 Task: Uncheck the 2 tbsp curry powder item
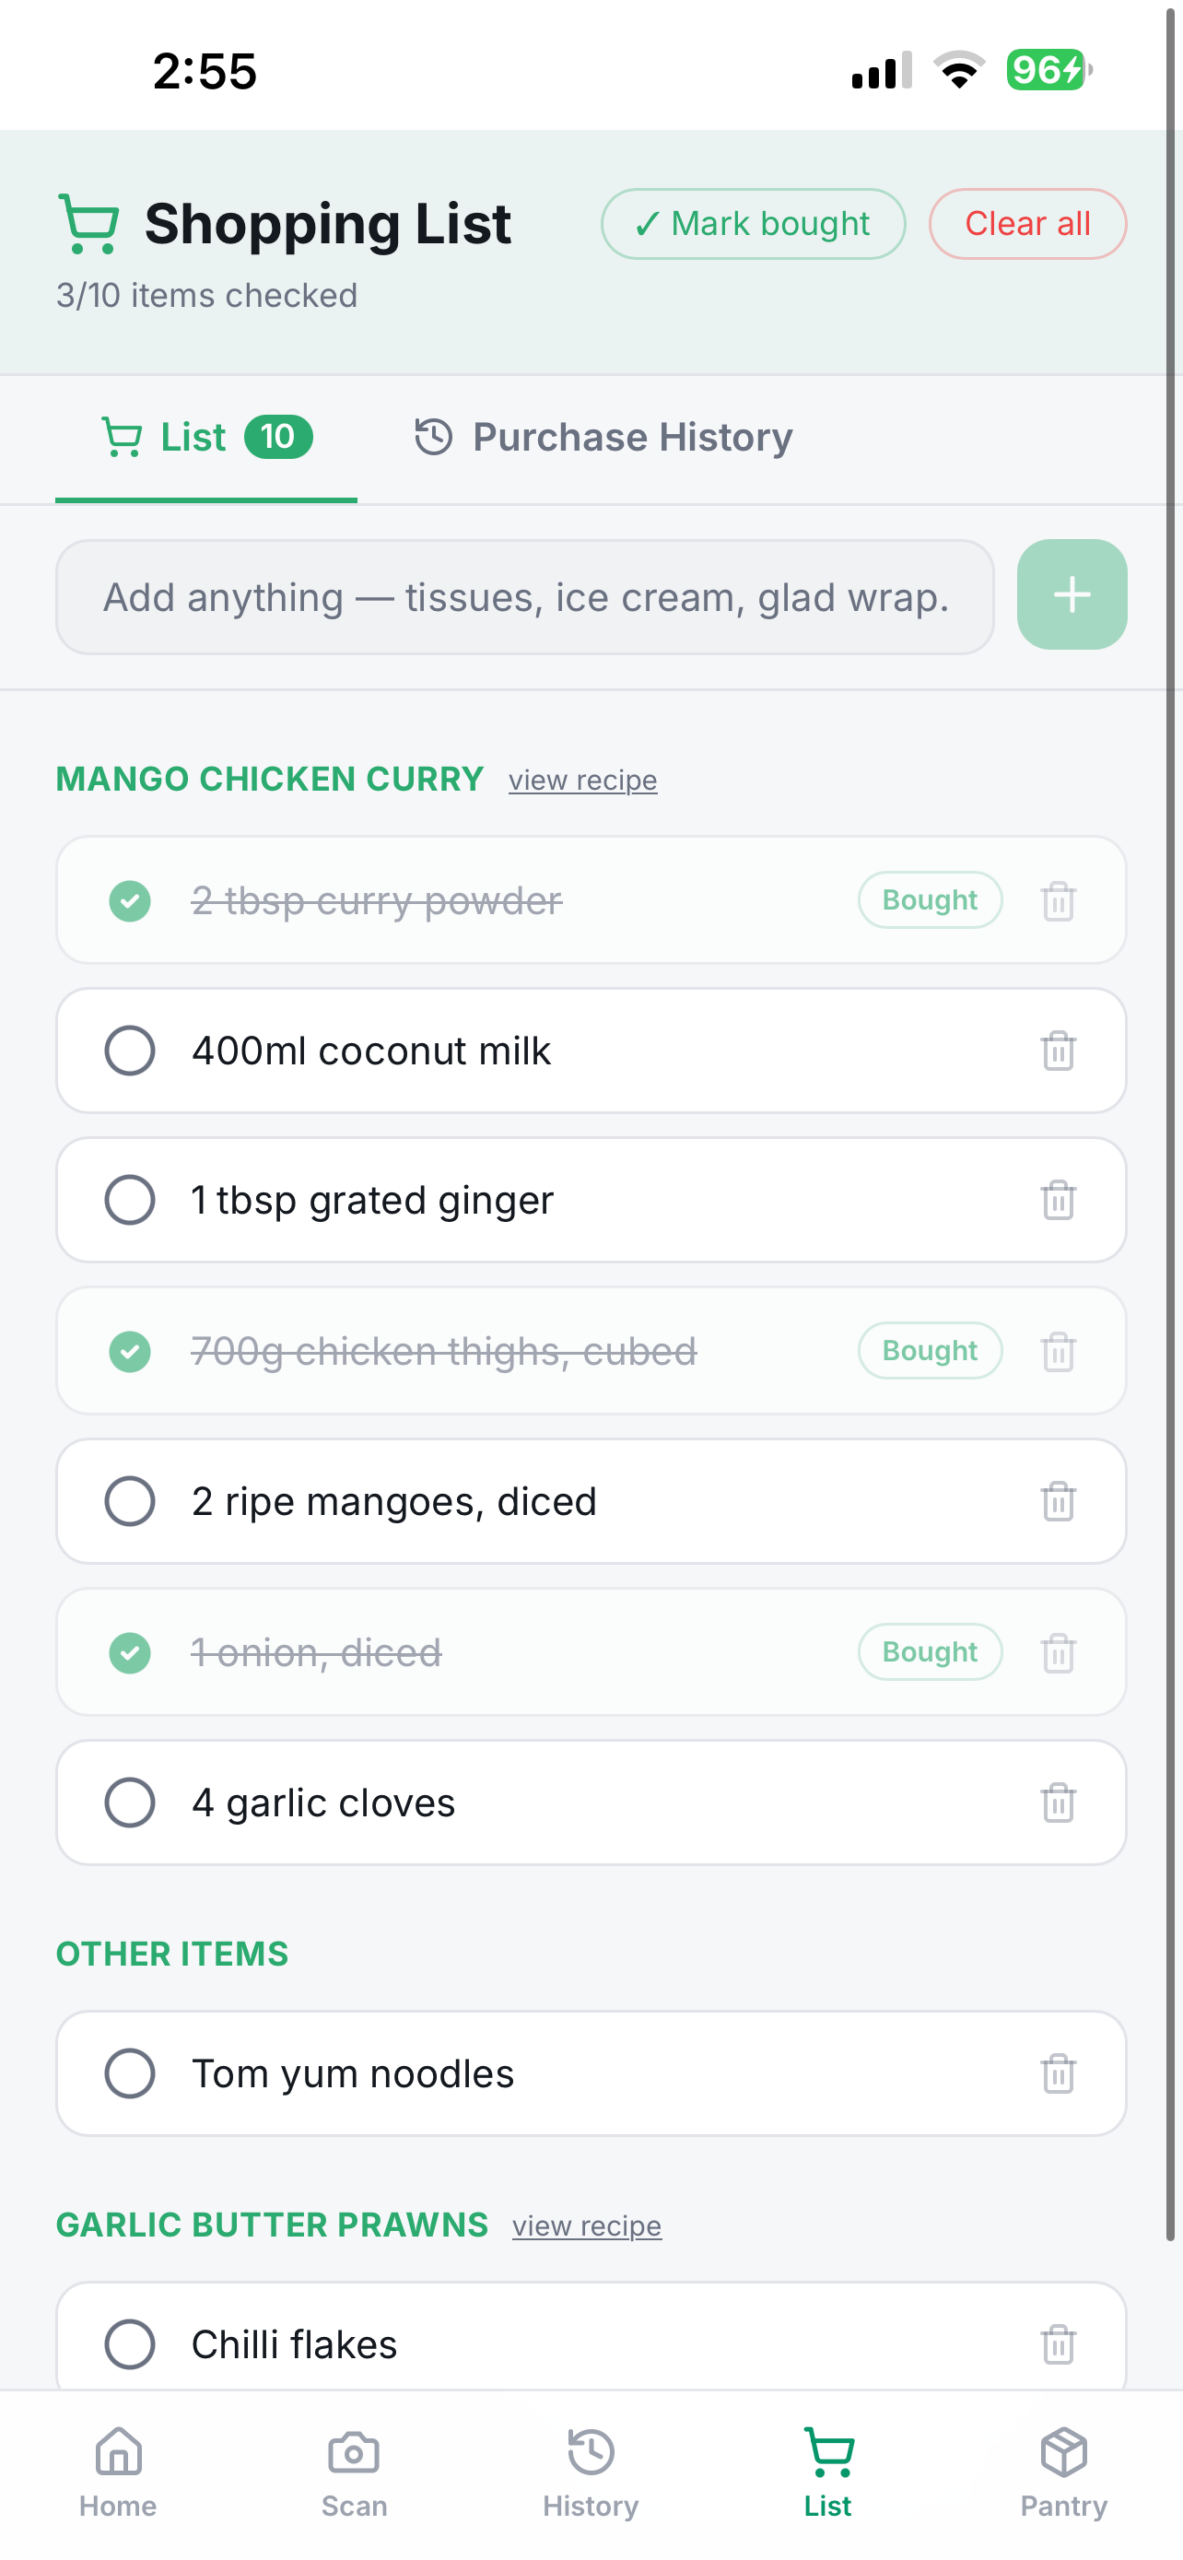click(130, 900)
